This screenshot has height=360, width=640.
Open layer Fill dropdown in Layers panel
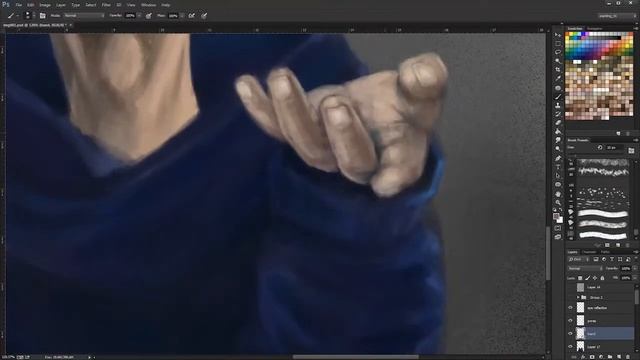[635, 278]
